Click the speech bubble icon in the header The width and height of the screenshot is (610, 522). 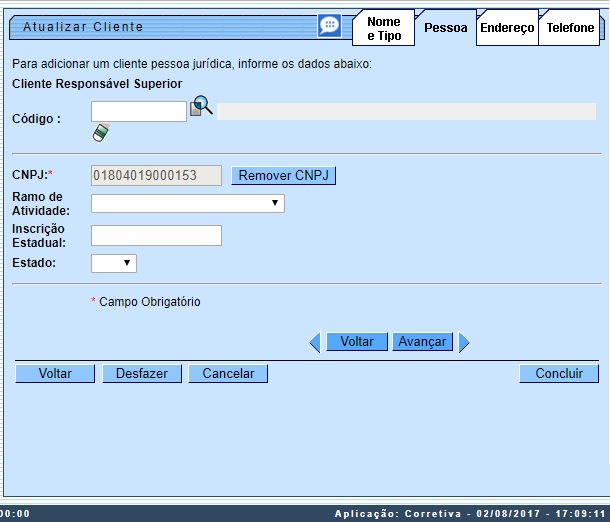(x=329, y=26)
